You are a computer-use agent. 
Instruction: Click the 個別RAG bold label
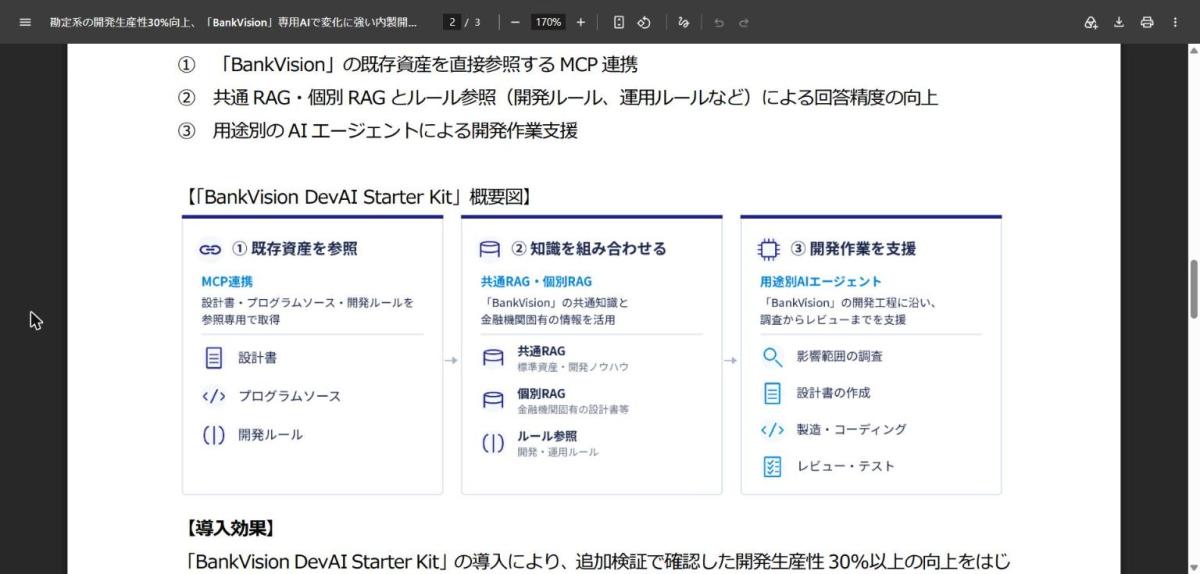point(541,394)
